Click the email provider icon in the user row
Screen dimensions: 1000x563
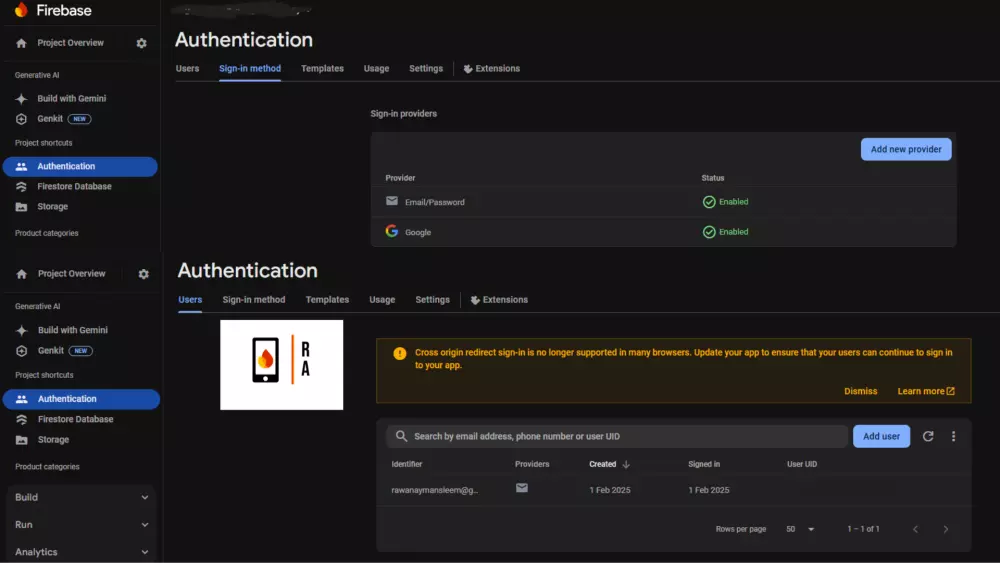tap(522, 488)
